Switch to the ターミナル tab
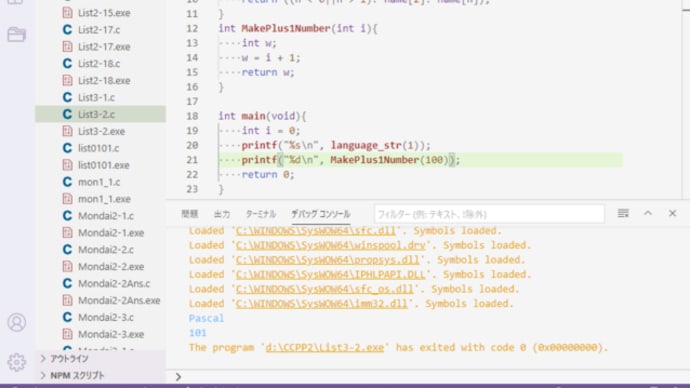Screen dimensions: 690x388 [x=261, y=214]
